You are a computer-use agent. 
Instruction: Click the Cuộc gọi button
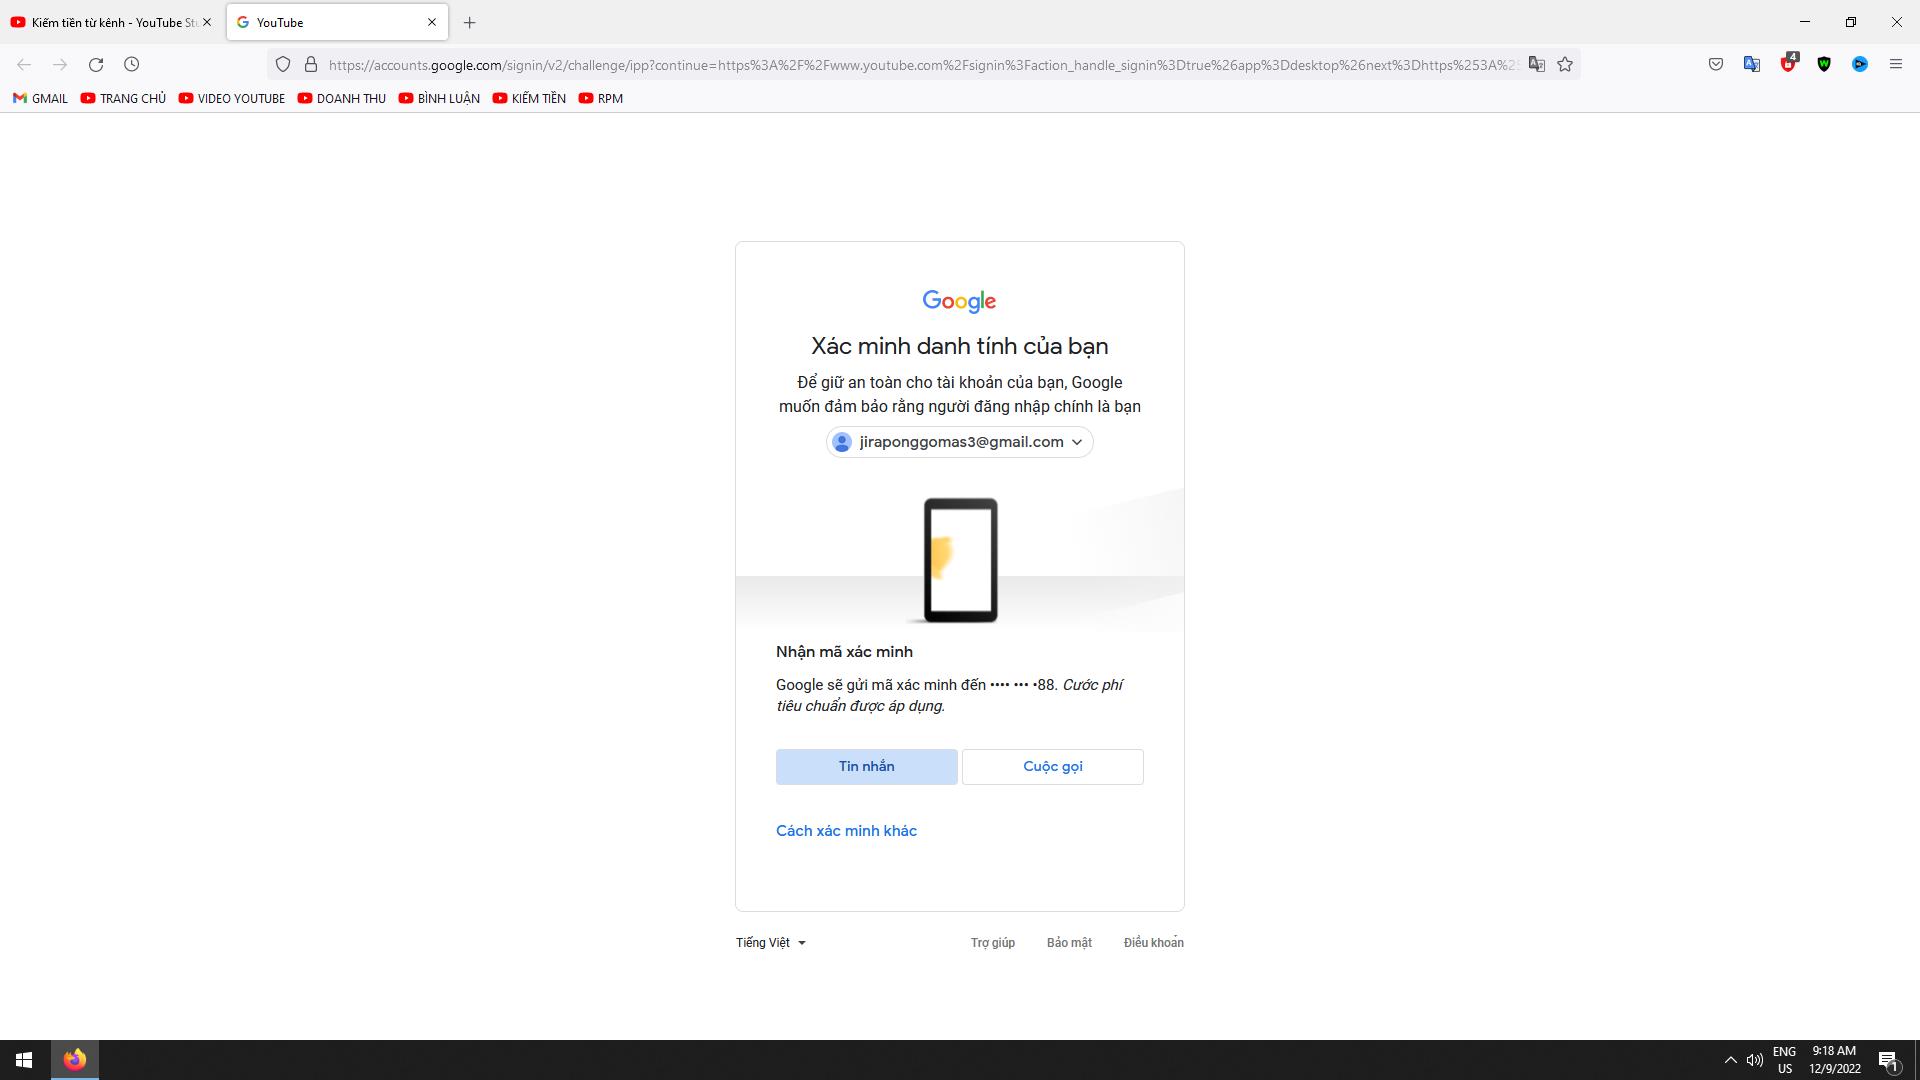point(1052,767)
